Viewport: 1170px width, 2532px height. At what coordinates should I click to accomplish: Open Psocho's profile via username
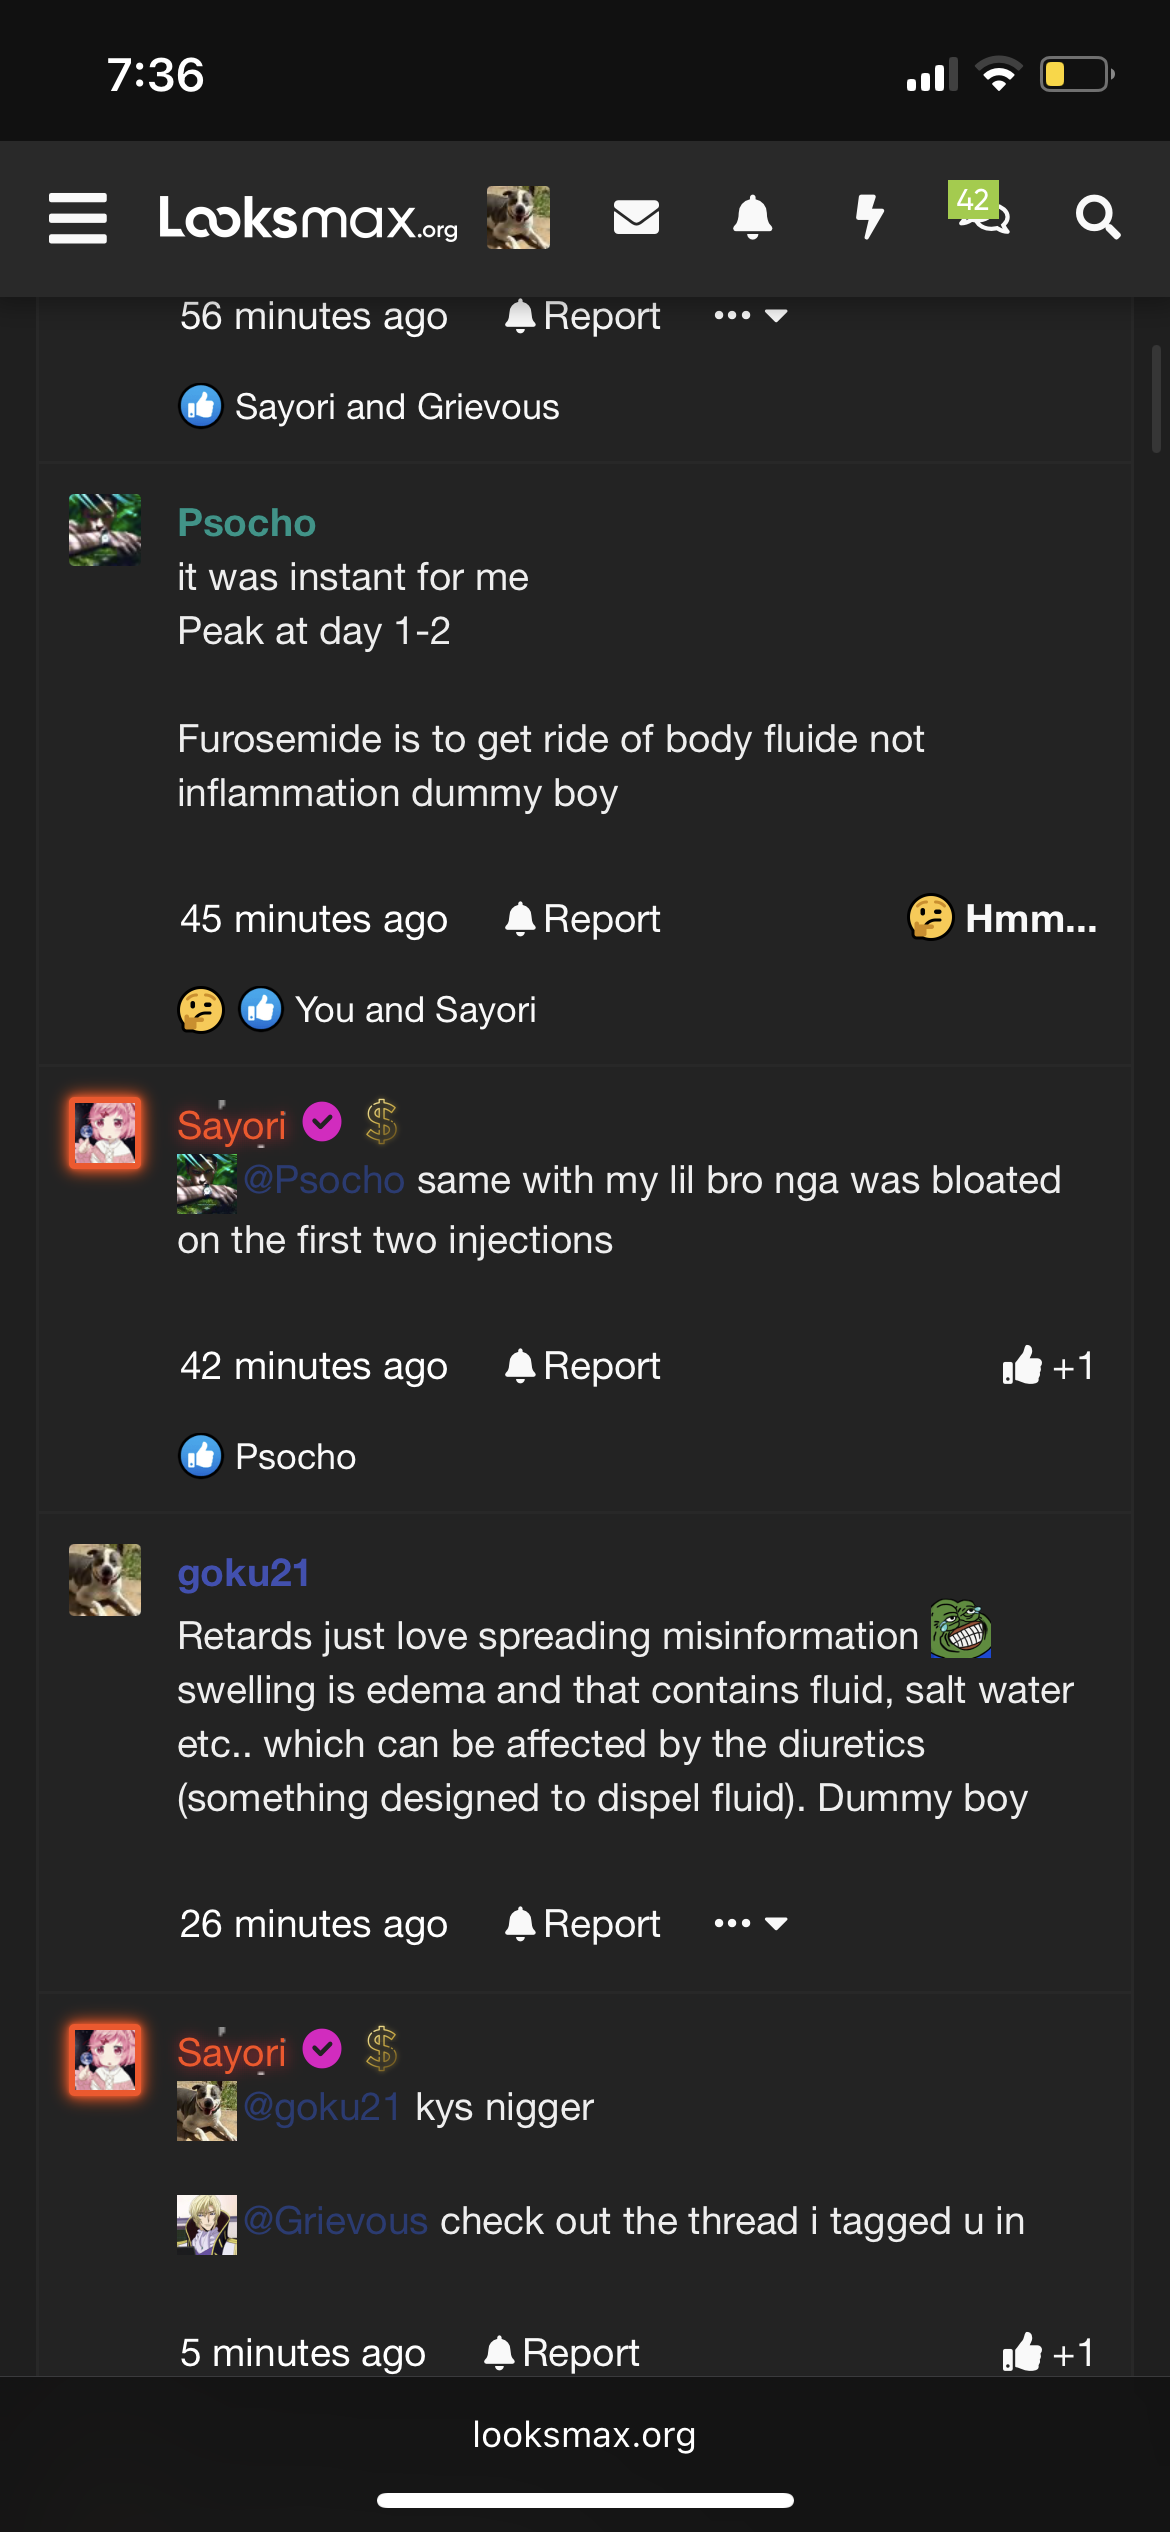(x=246, y=523)
